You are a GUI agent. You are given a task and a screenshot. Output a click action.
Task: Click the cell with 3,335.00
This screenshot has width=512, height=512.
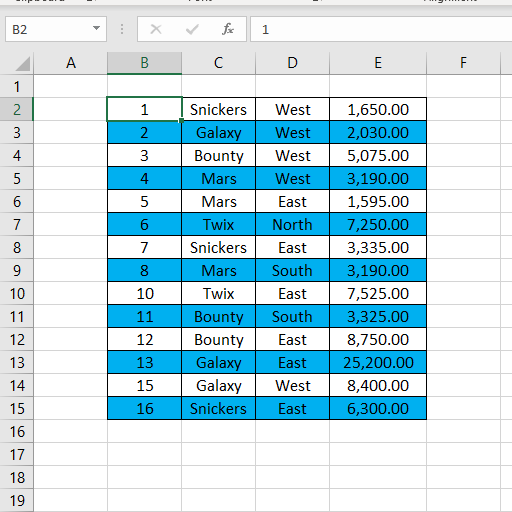point(378,247)
